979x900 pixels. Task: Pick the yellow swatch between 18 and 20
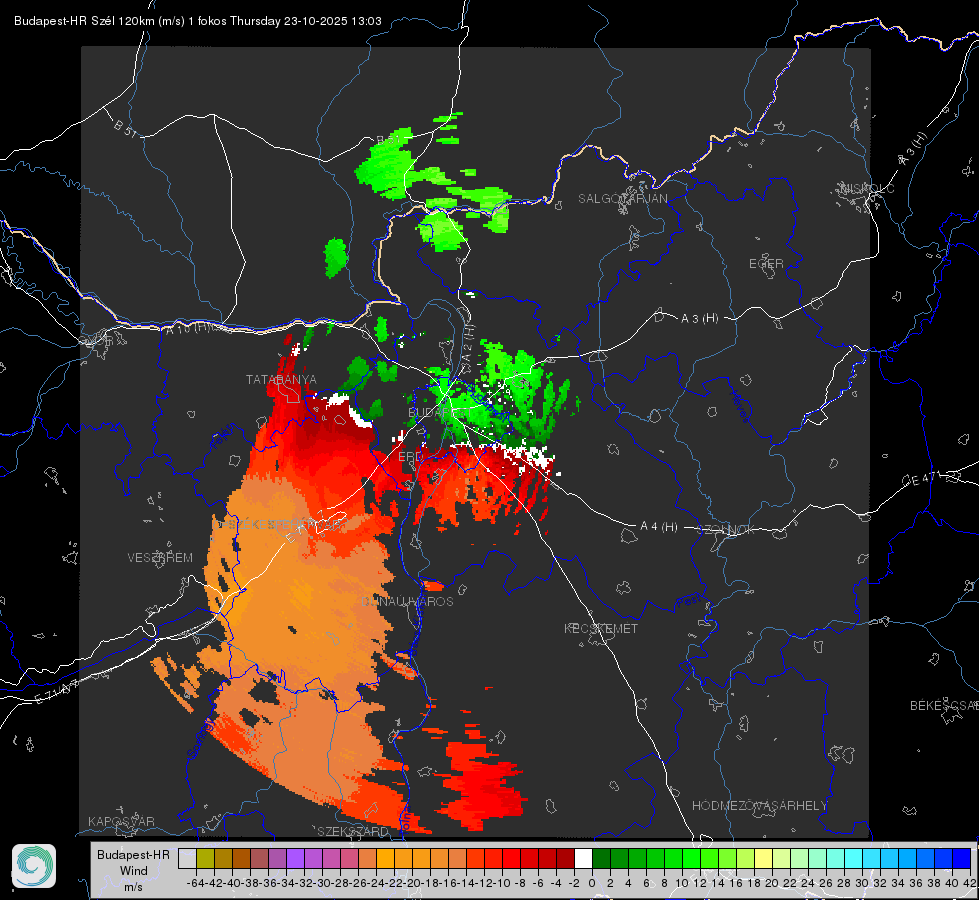tap(763, 859)
